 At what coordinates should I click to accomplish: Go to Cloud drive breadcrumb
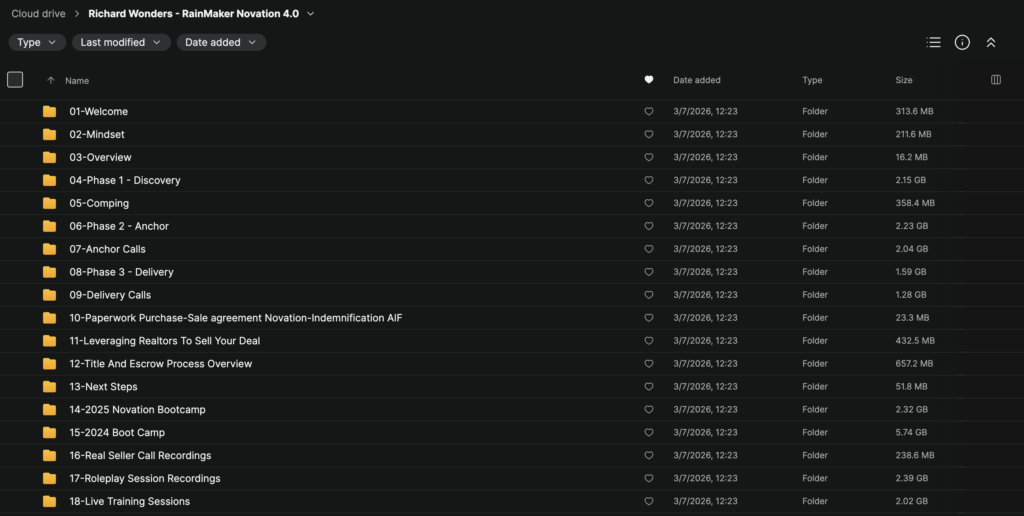(x=39, y=14)
